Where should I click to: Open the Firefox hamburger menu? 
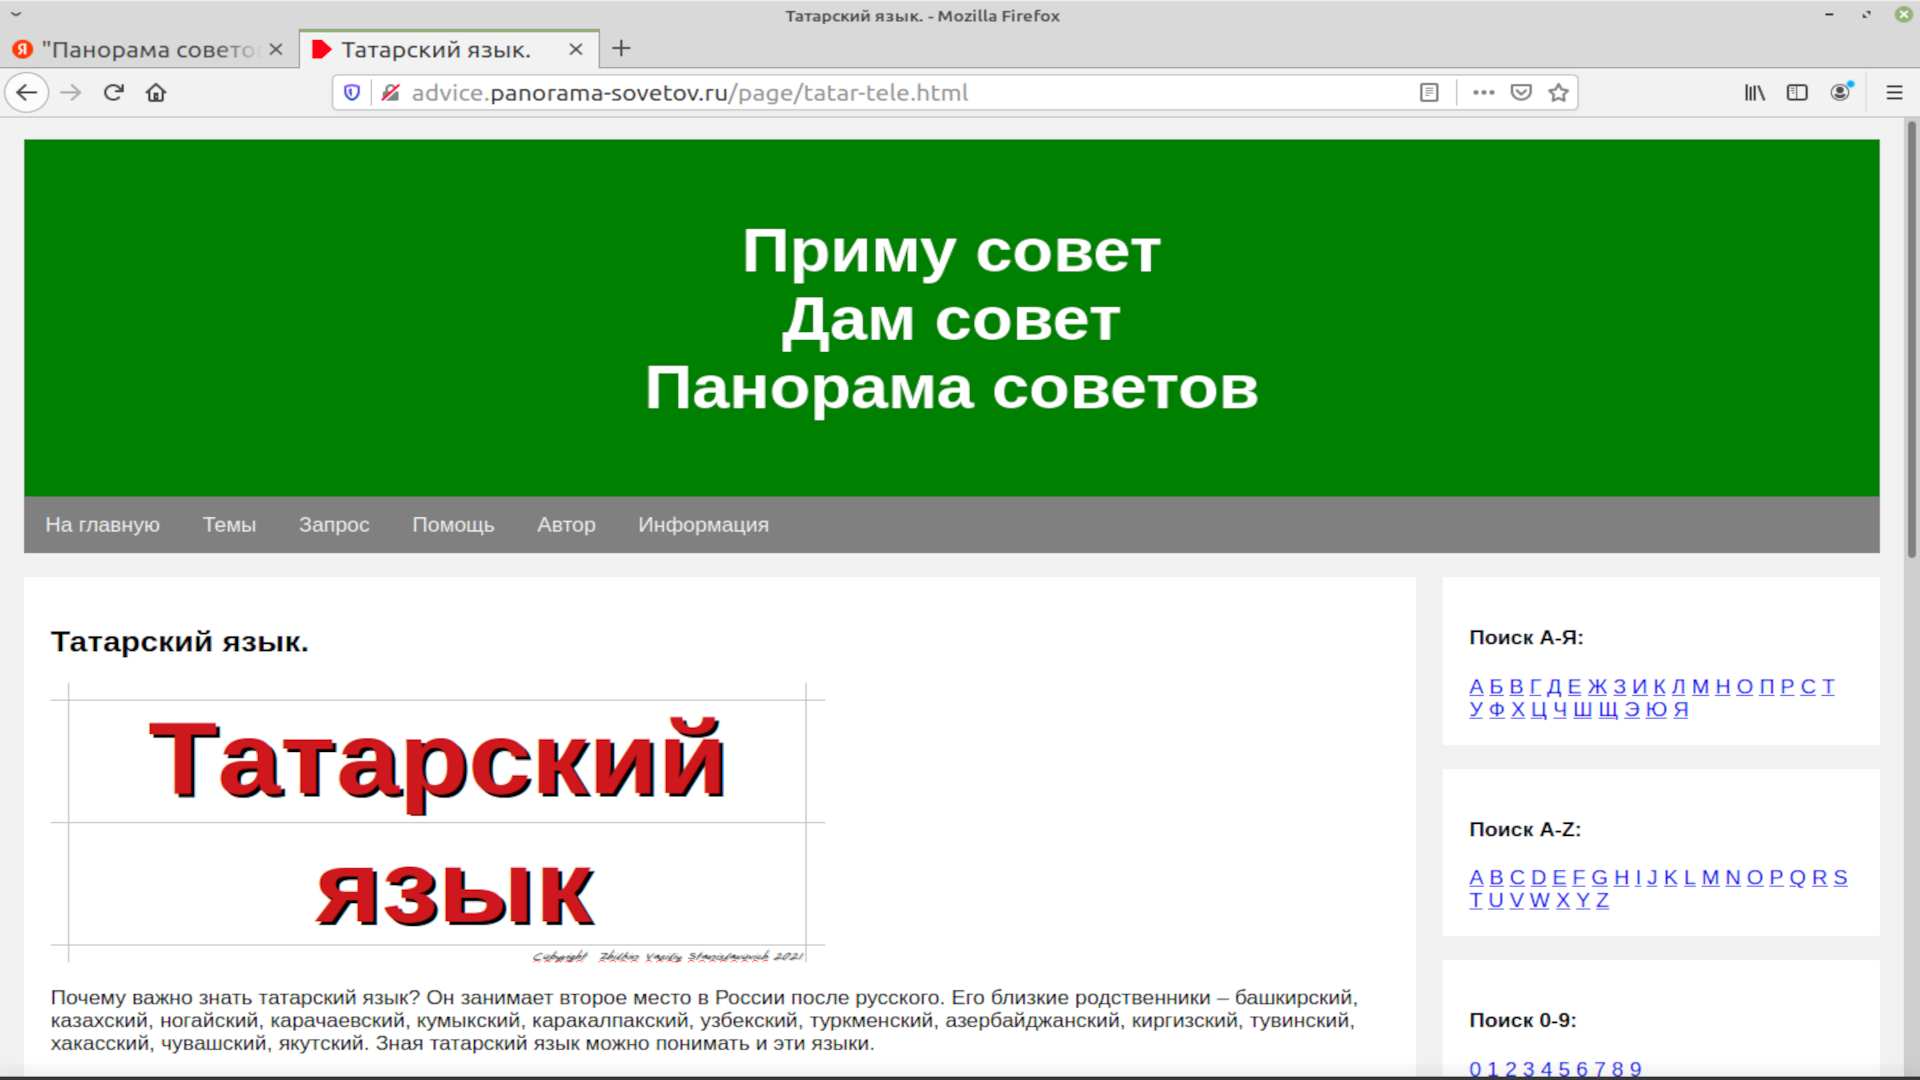(1895, 92)
